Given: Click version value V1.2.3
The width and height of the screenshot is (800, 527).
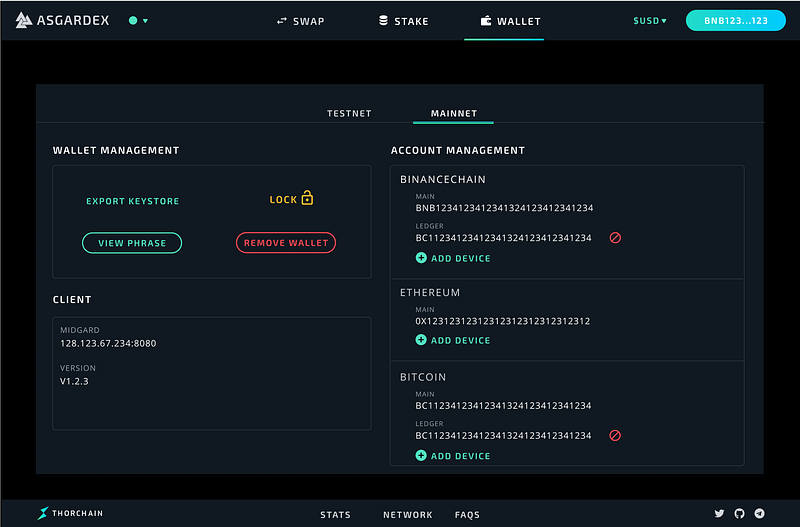Looking at the screenshot, I should 74,381.
